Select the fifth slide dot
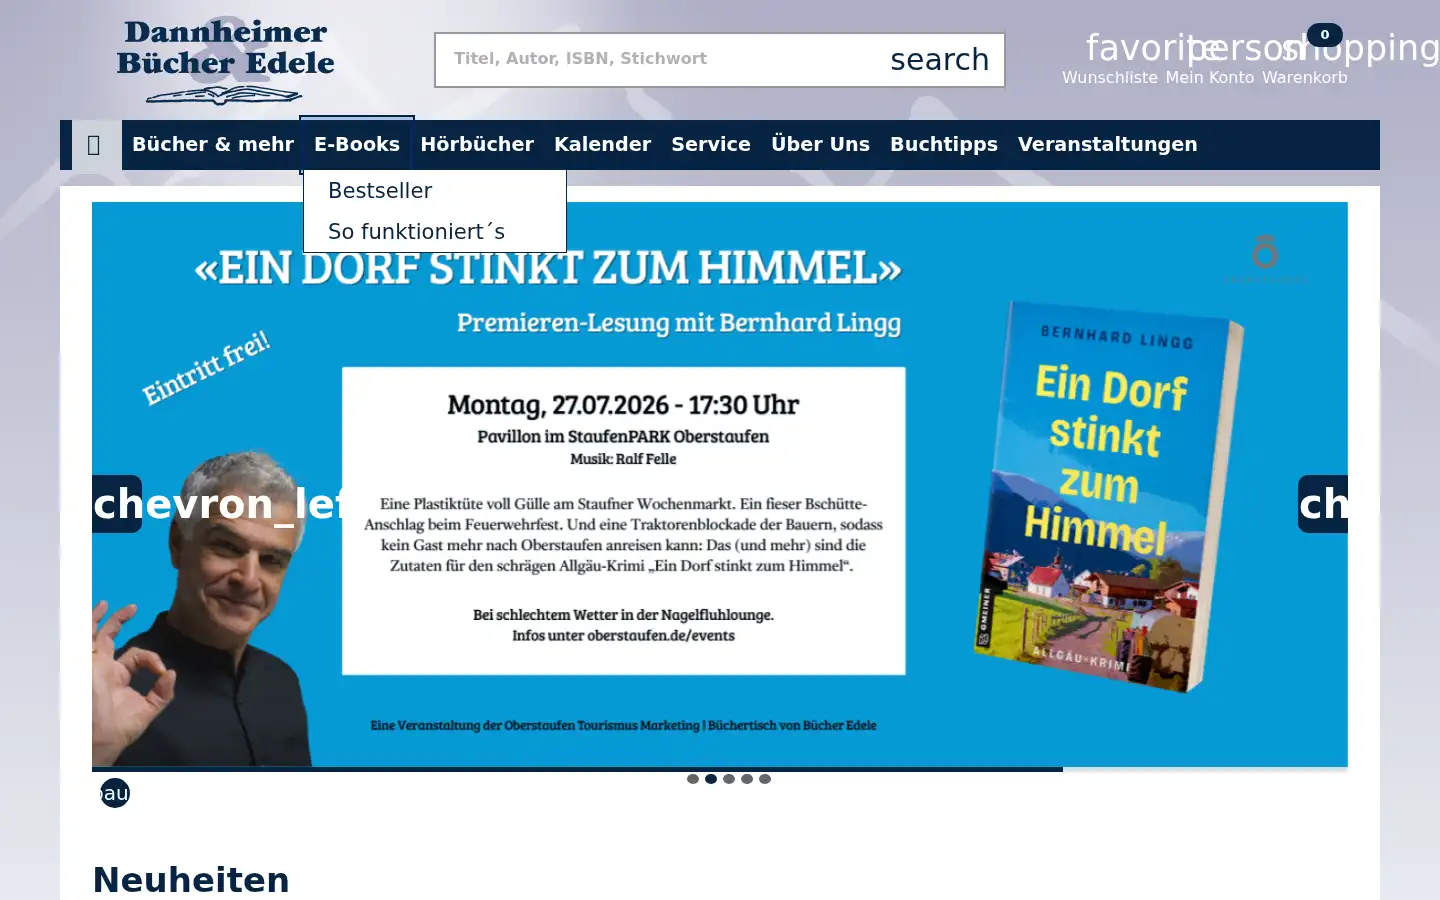 pyautogui.click(x=765, y=779)
